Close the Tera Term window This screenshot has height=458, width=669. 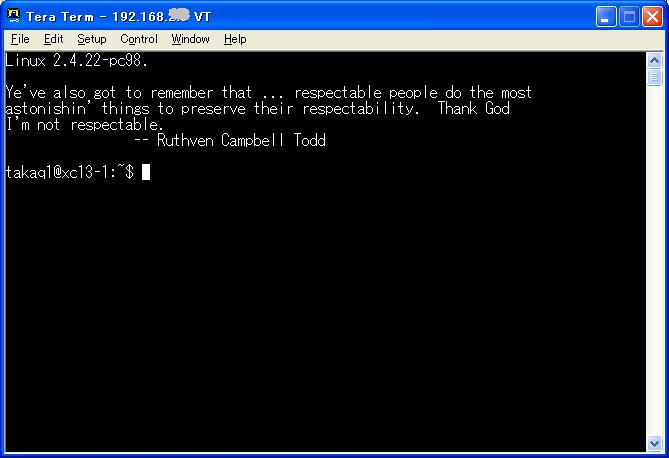tap(652, 17)
